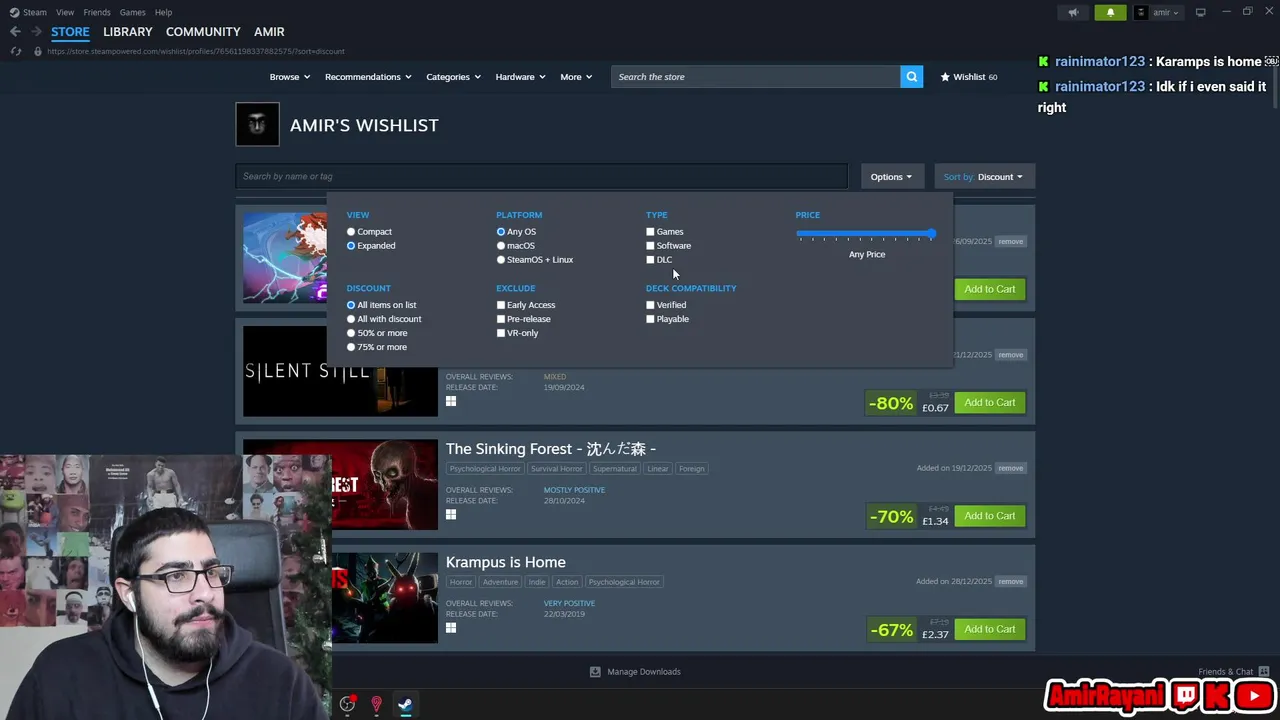
Task: Open the Friends menu
Action: pos(97,12)
